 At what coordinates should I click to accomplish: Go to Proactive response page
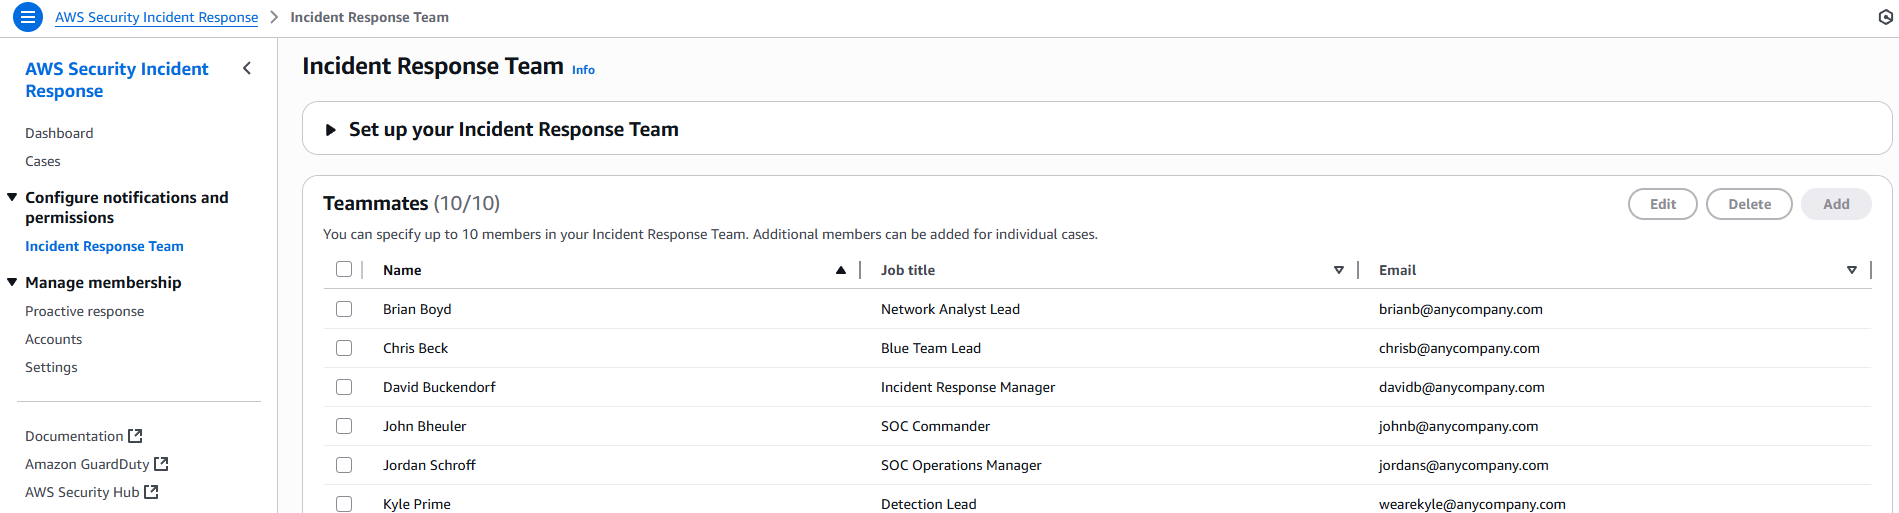point(84,311)
